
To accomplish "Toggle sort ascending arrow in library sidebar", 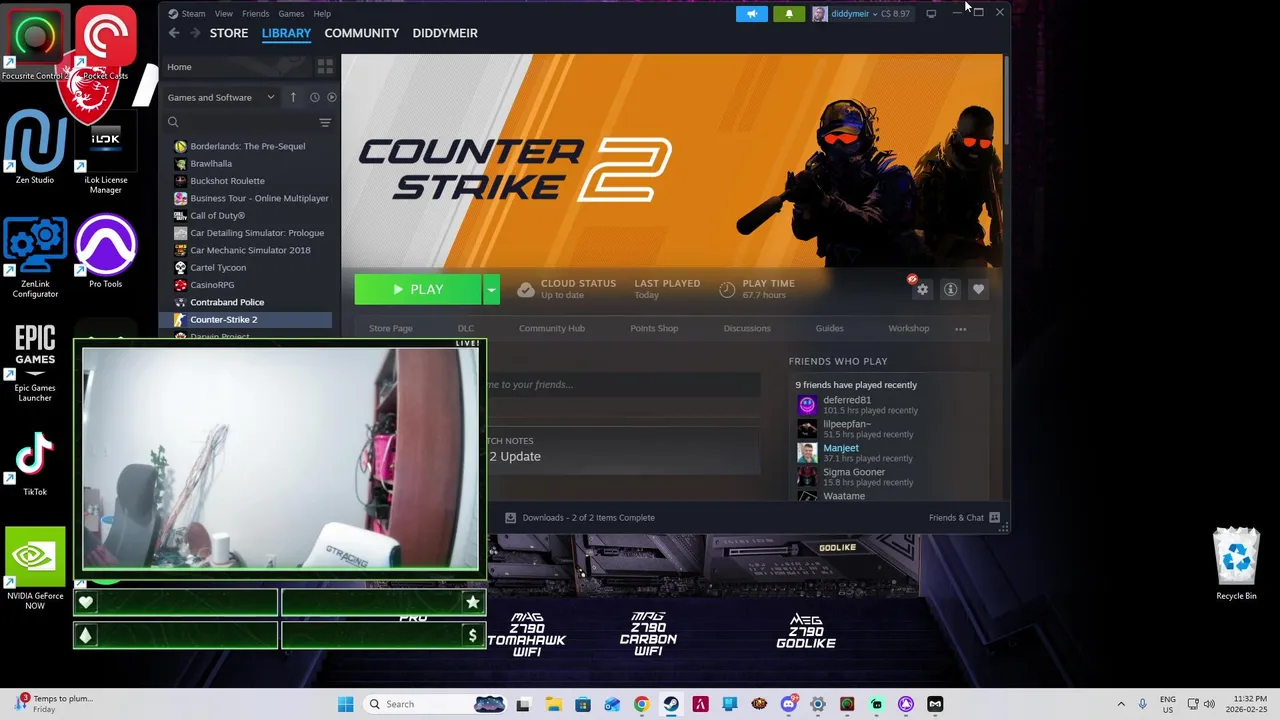I will click(293, 97).
